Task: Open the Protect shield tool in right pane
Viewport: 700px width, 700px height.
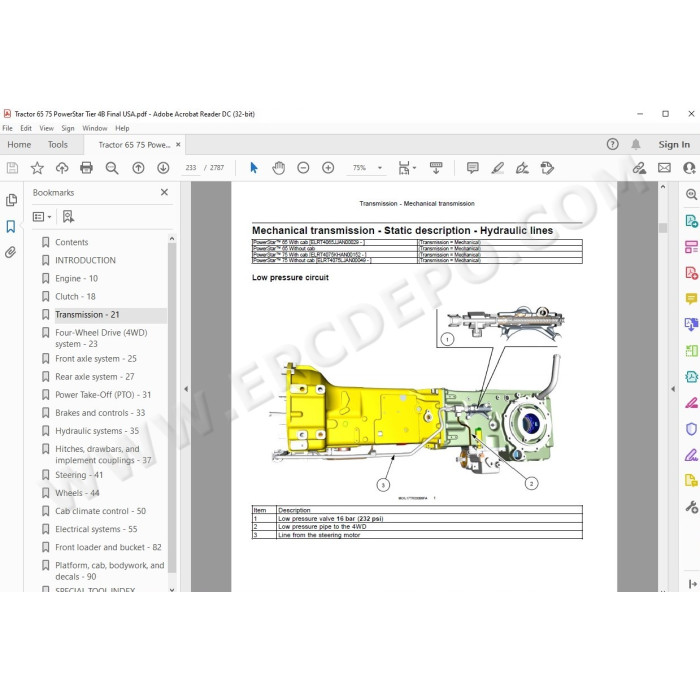Action: [691, 429]
